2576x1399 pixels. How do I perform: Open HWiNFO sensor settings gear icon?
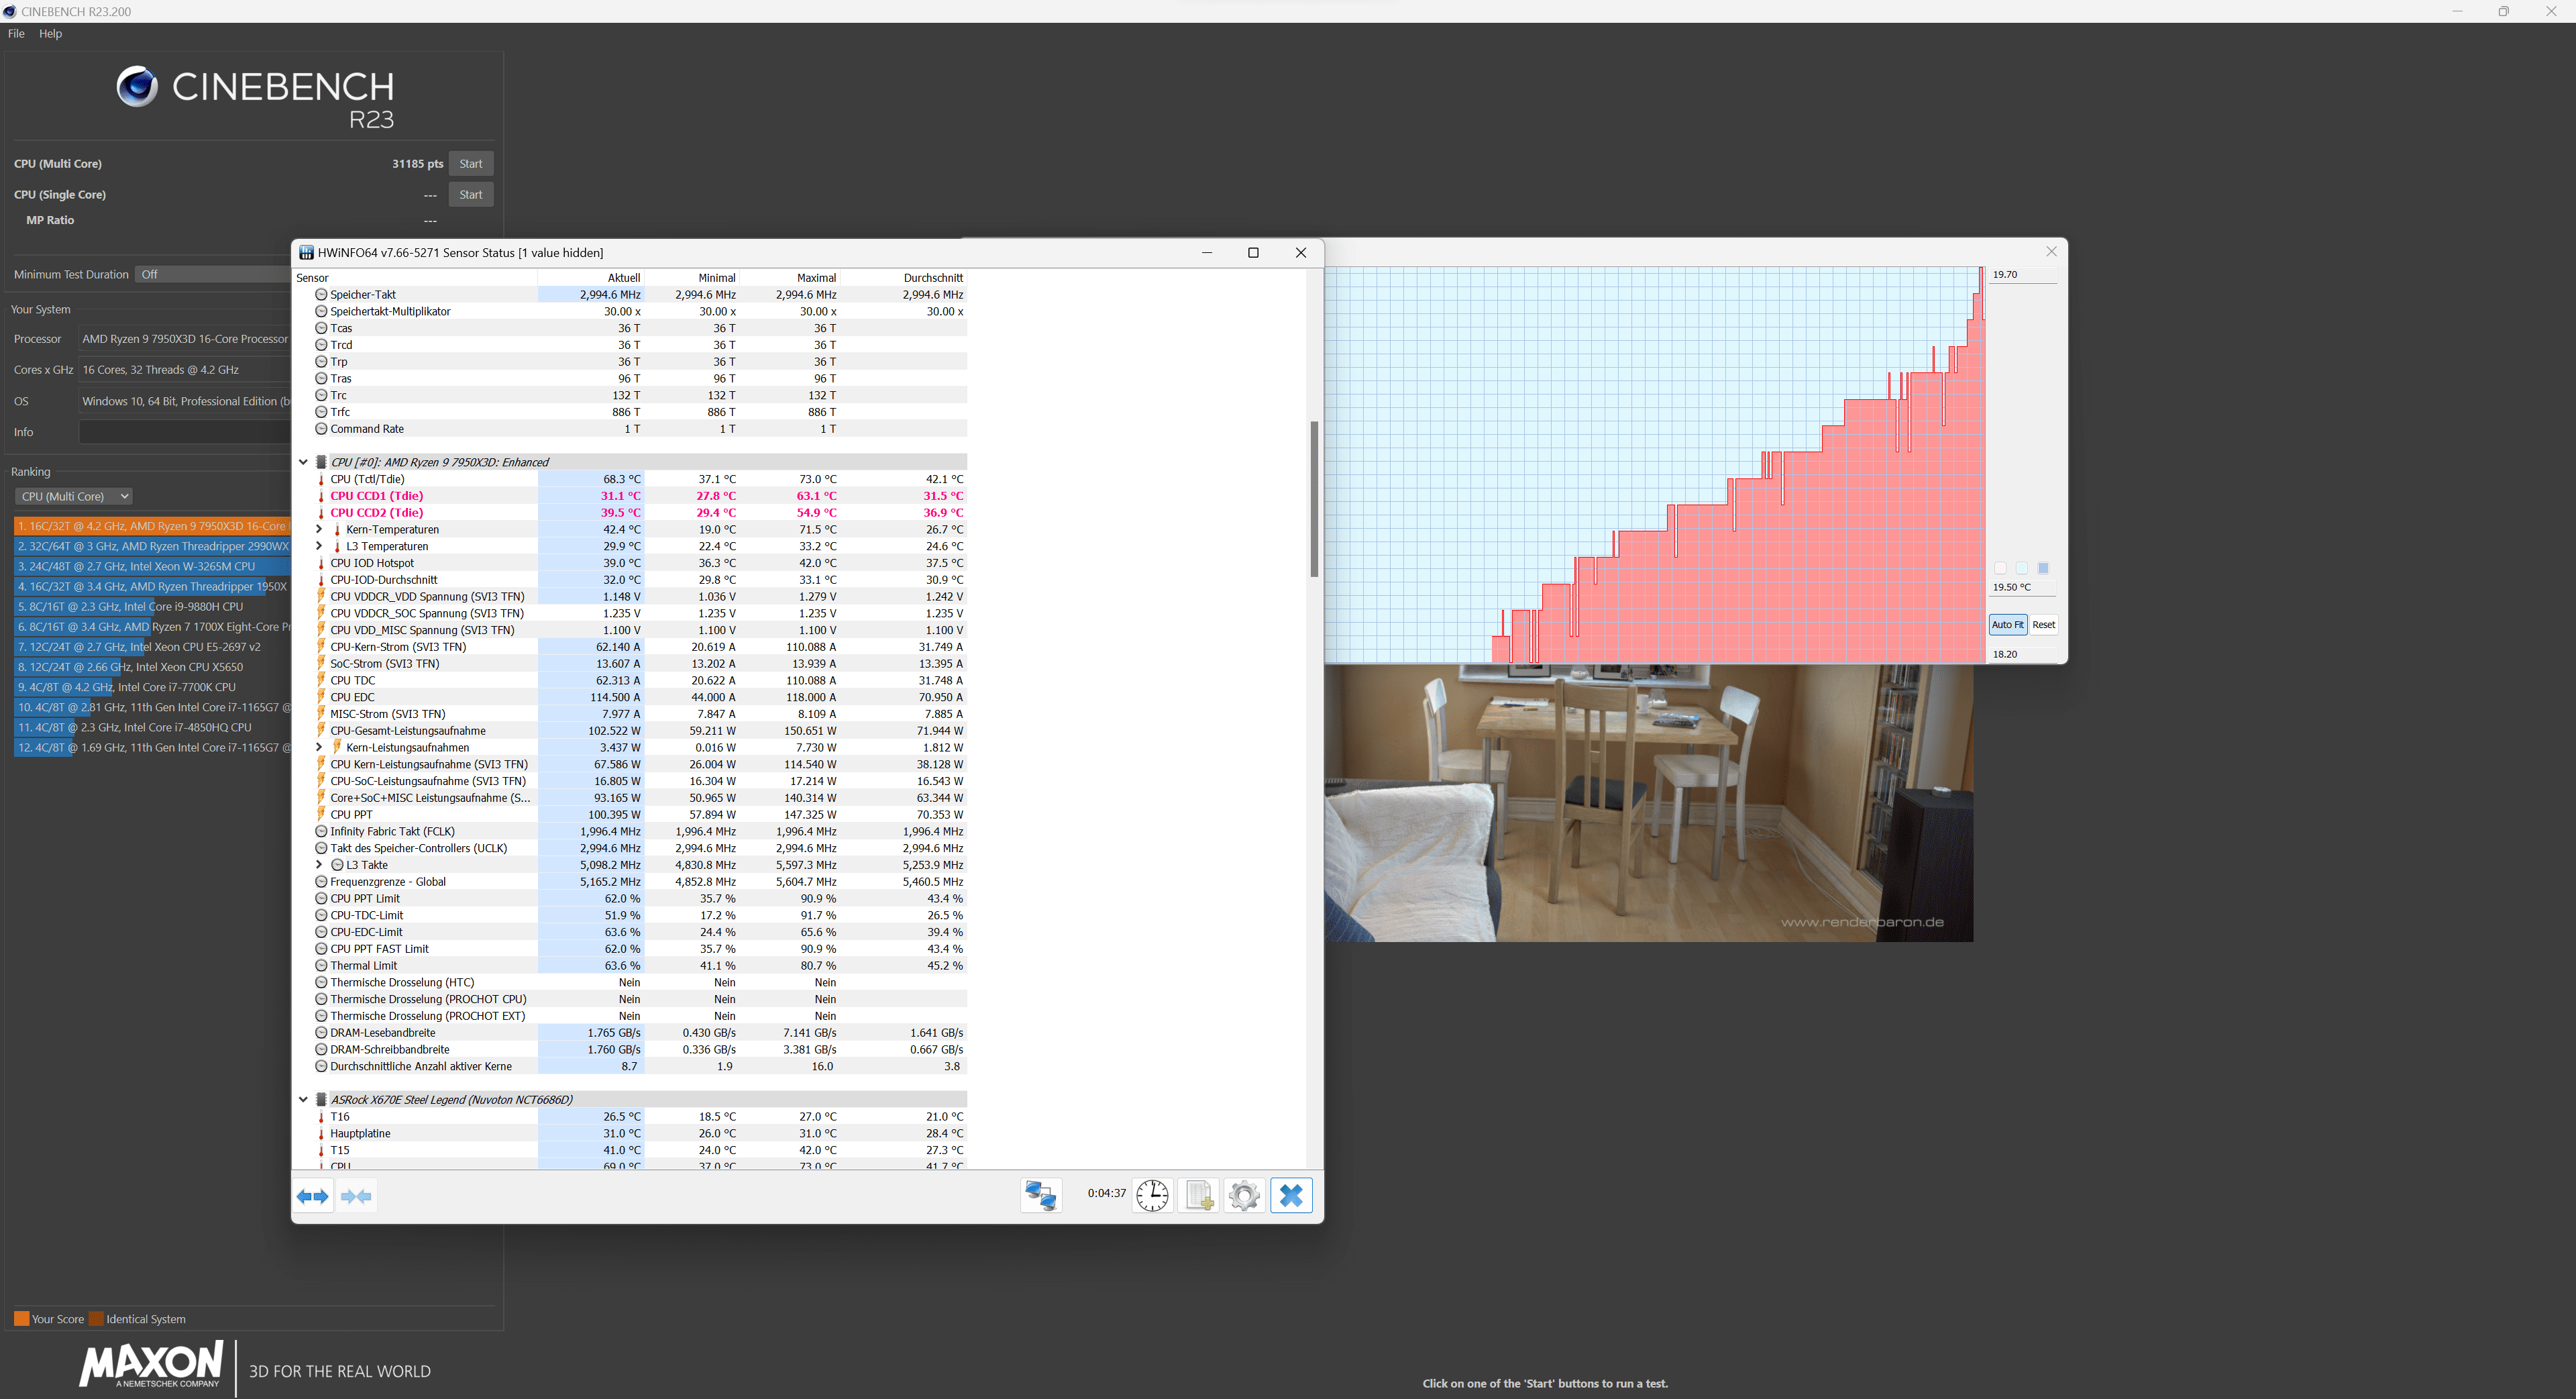coord(1244,1195)
